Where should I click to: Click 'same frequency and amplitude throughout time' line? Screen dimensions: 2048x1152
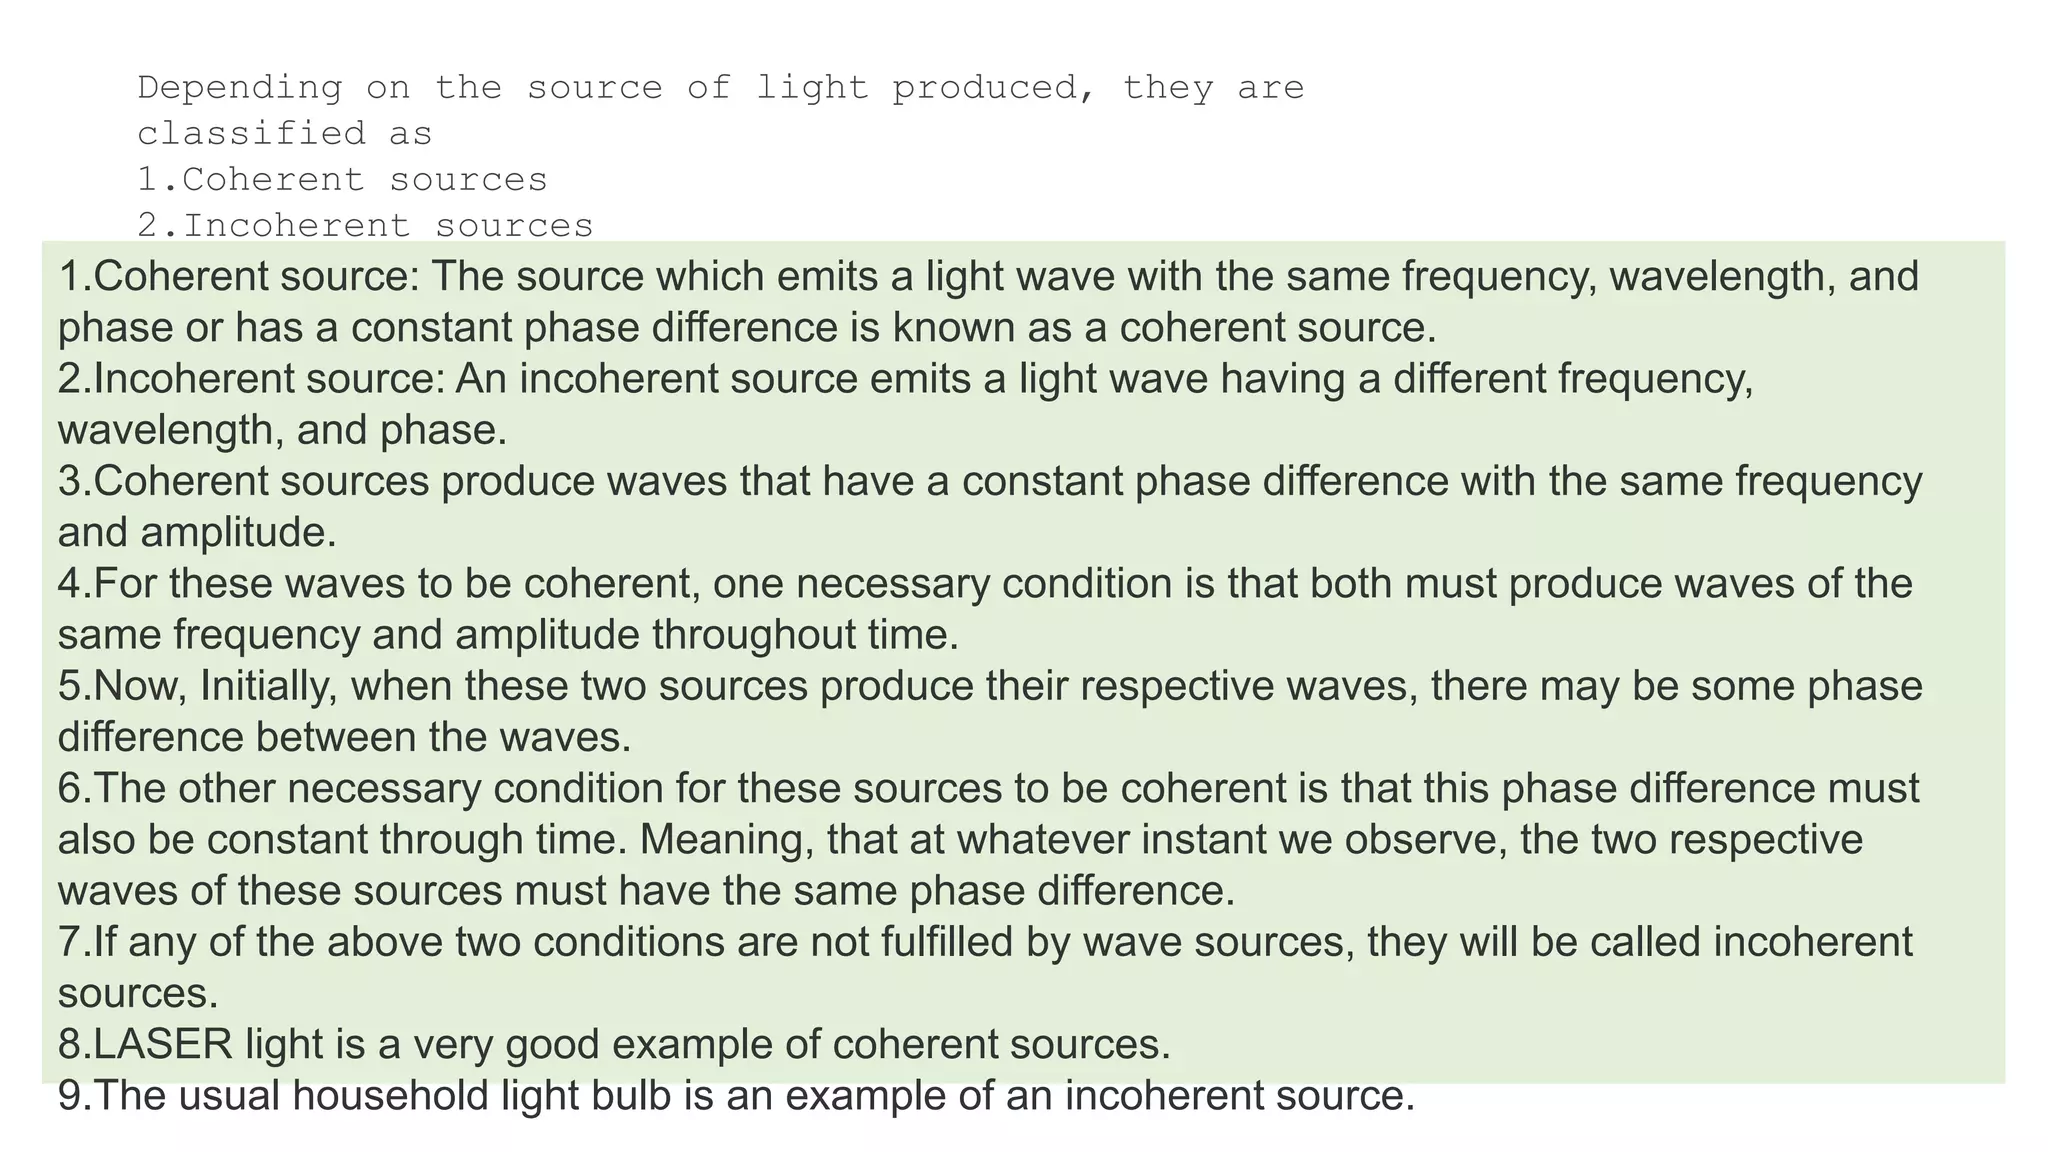(x=508, y=635)
